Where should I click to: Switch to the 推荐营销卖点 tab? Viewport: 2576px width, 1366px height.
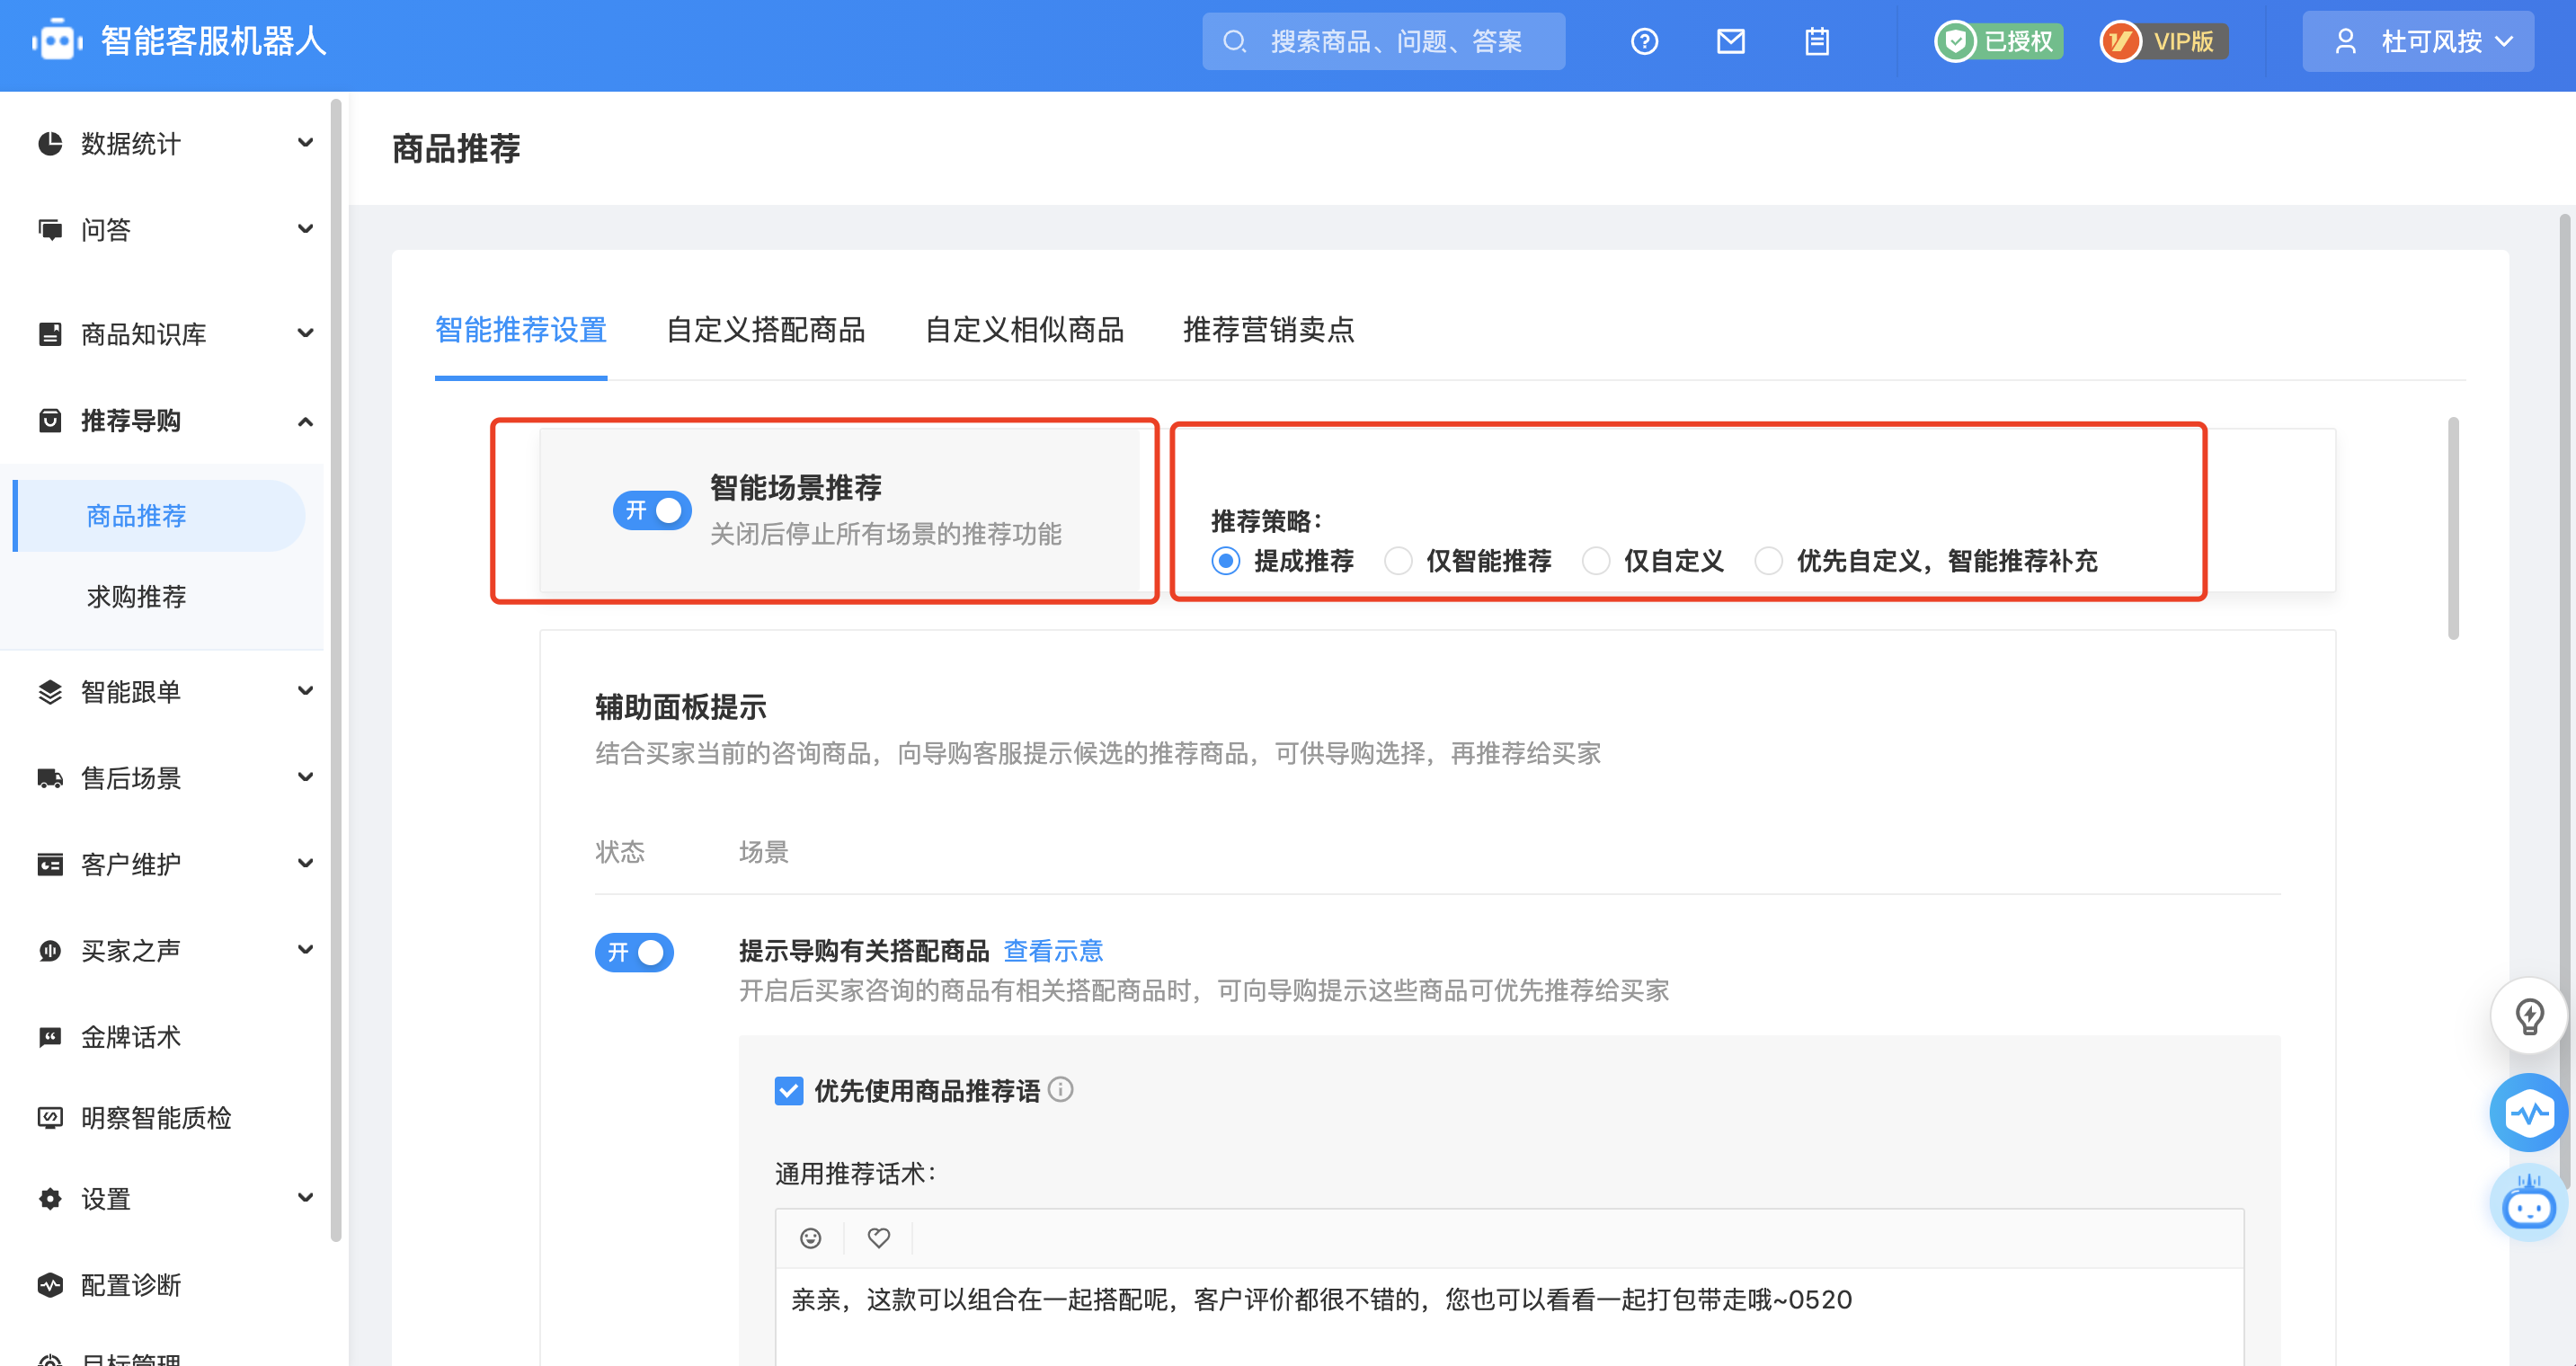(1268, 330)
